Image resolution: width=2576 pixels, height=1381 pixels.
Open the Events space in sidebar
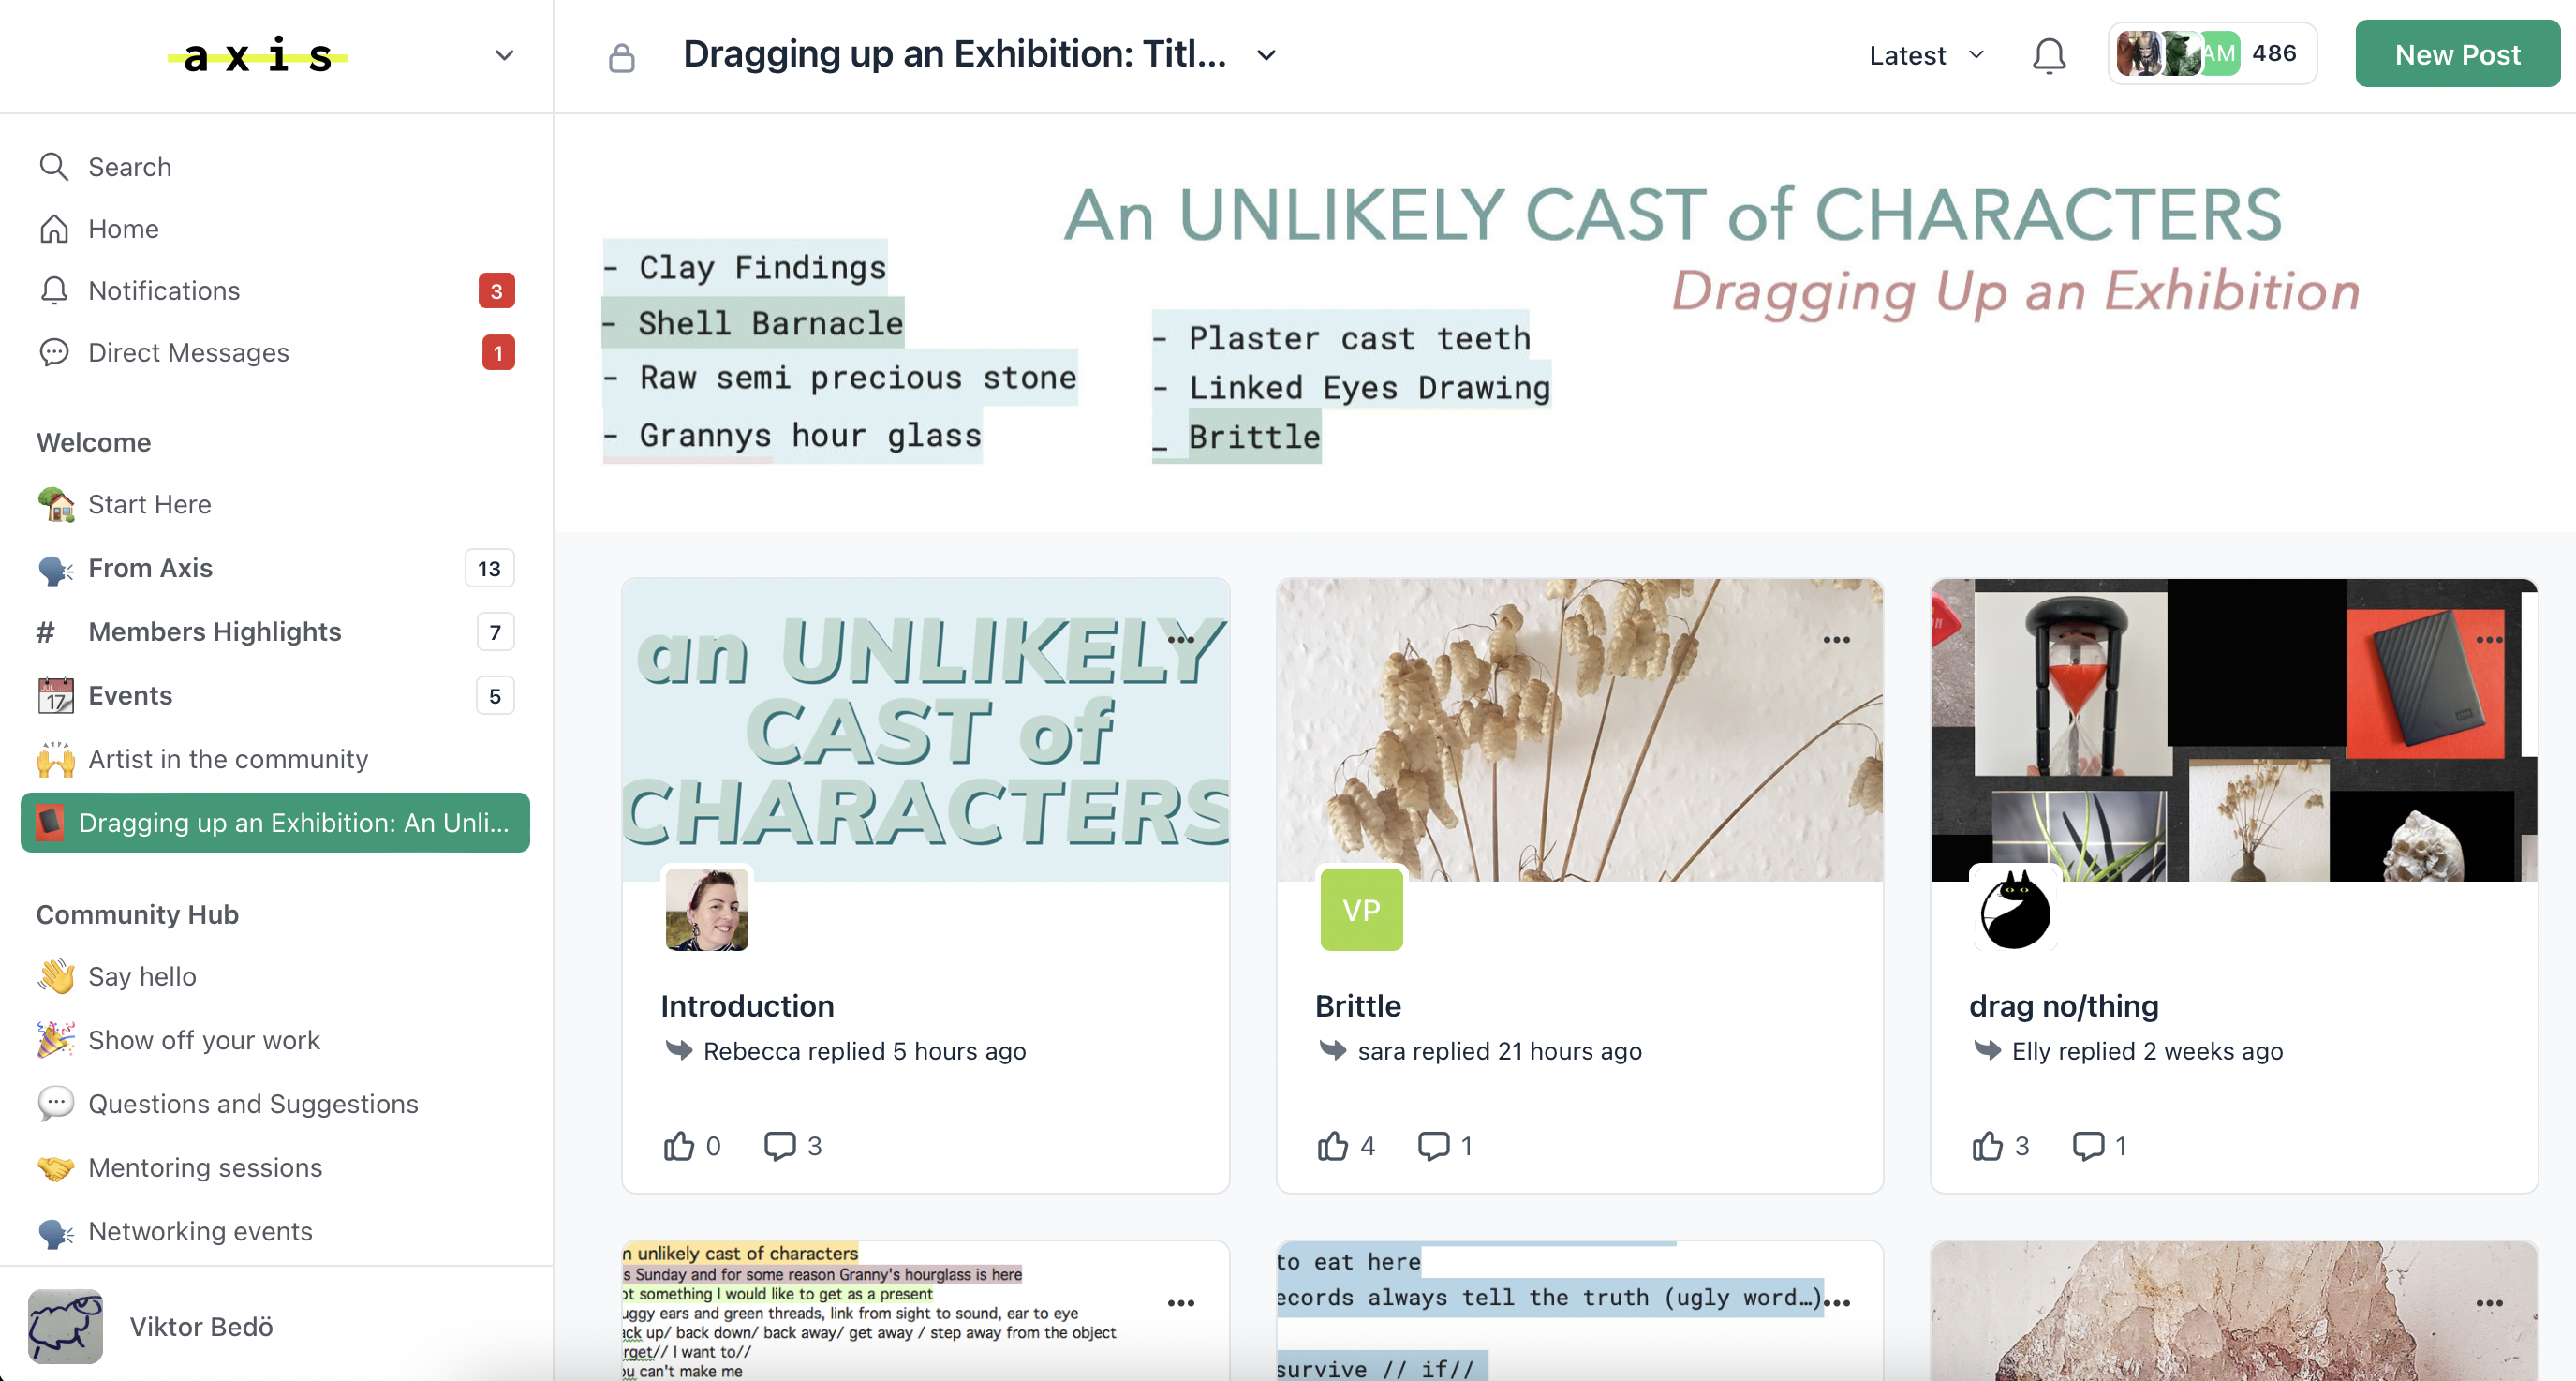(x=130, y=695)
